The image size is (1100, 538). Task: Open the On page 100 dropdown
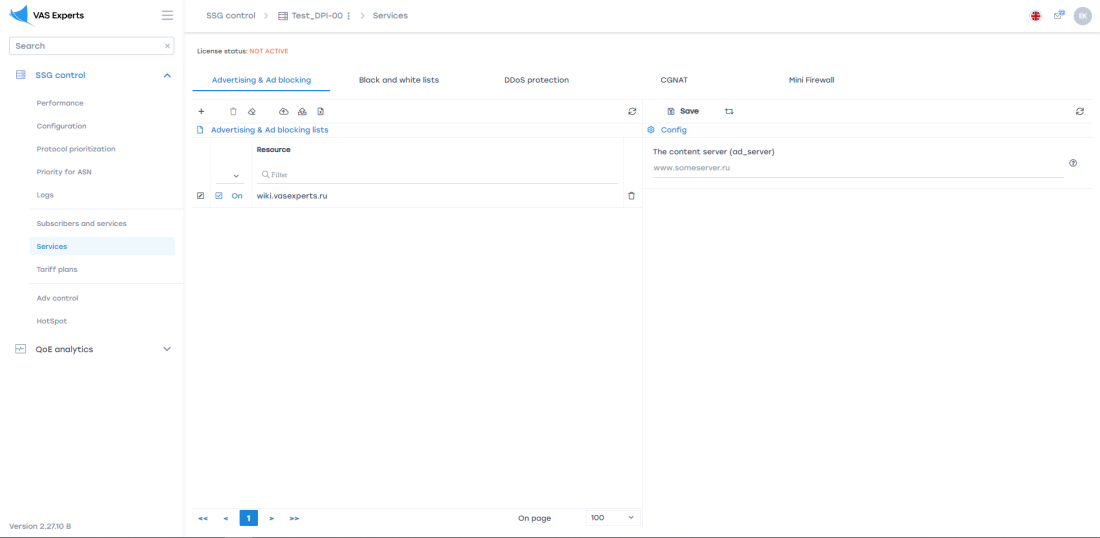point(612,518)
